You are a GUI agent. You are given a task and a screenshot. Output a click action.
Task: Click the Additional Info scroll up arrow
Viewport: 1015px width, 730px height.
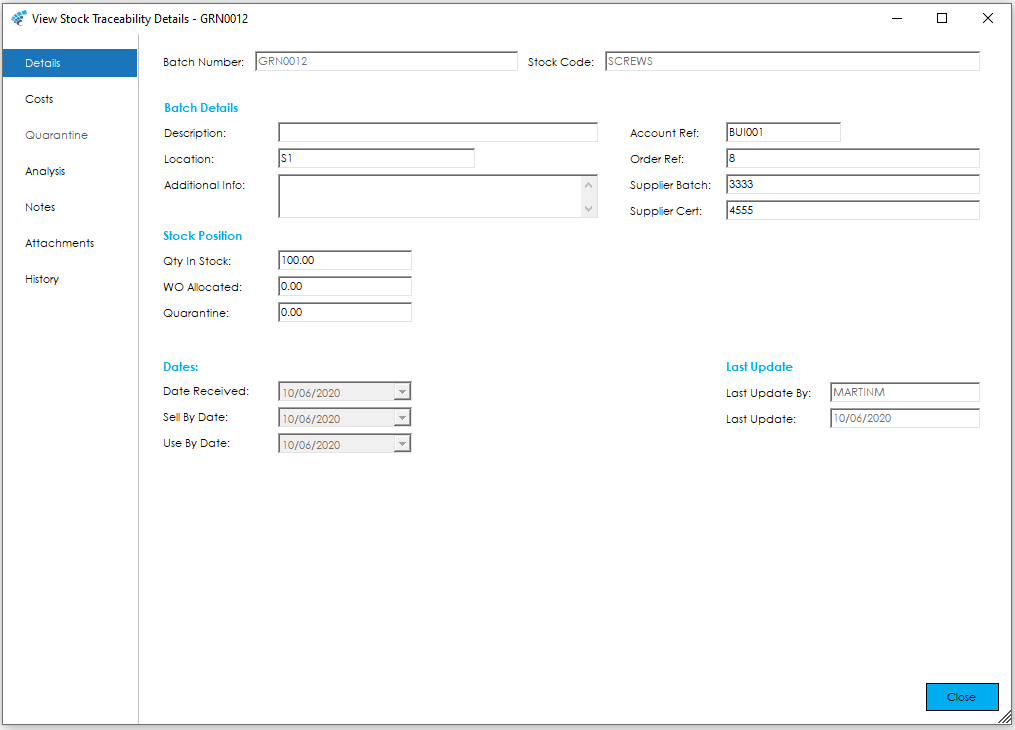[589, 184]
